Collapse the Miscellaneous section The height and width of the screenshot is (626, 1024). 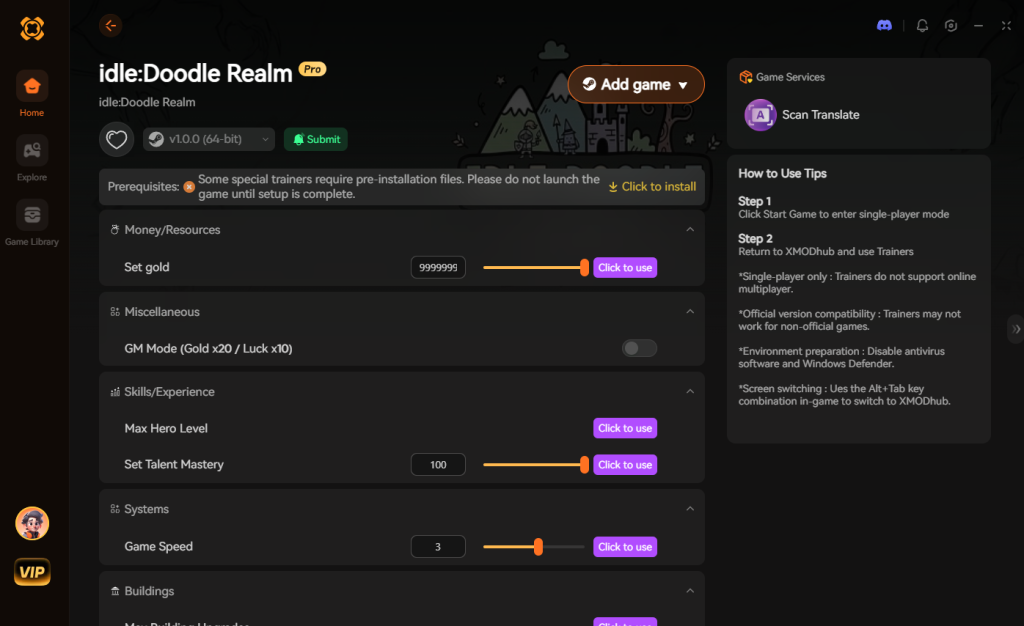(x=690, y=312)
